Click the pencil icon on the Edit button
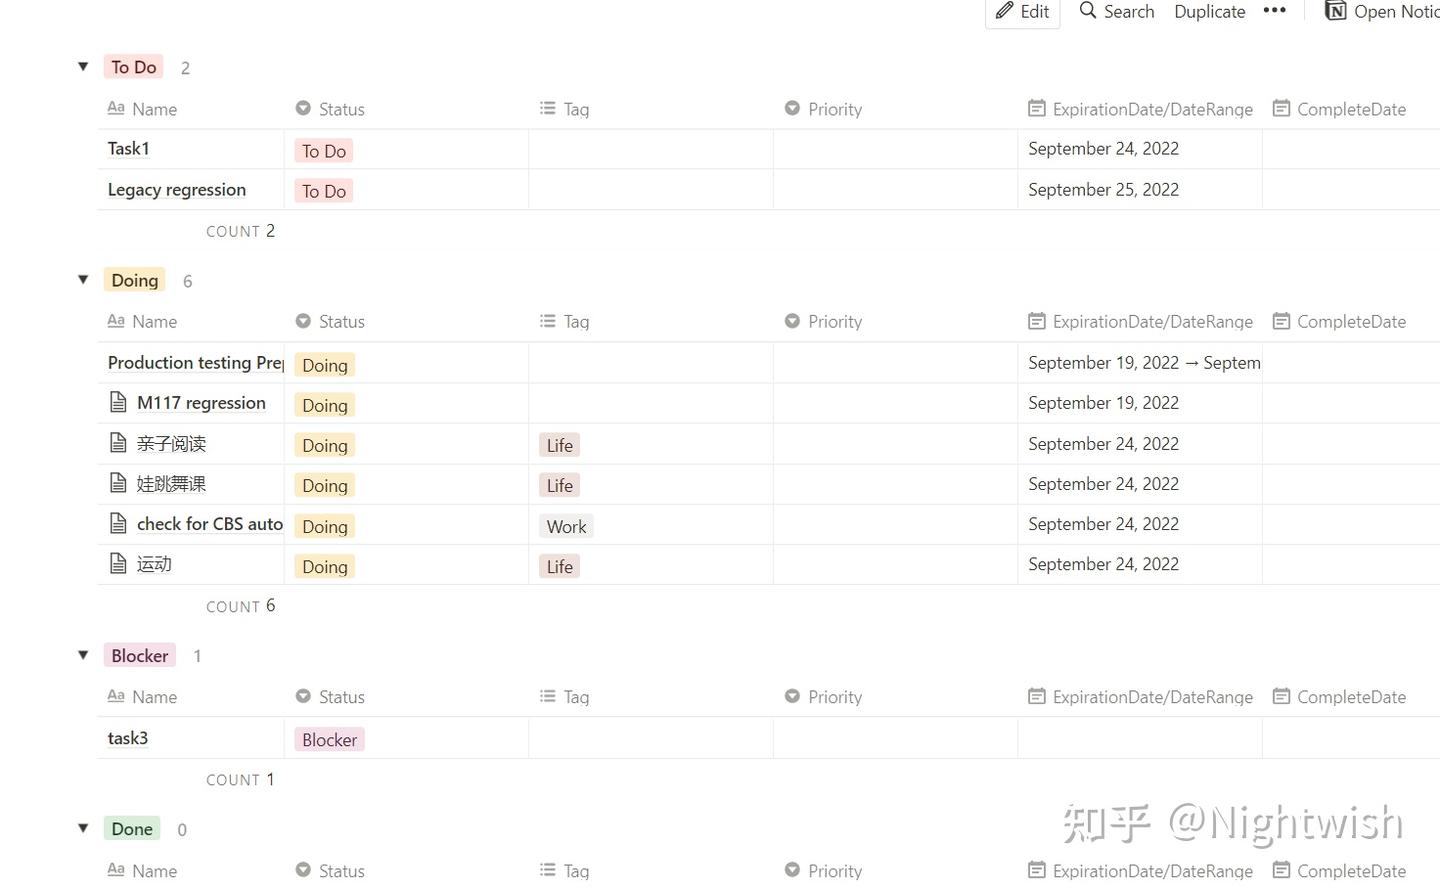Viewport: 1440px width, 889px height. 1003,11
